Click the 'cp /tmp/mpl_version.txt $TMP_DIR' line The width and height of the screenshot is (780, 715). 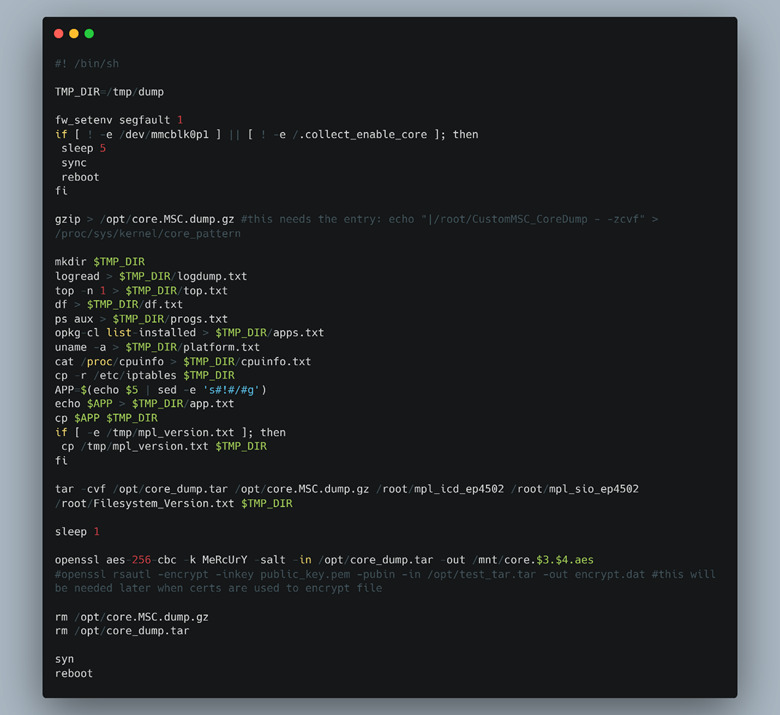pyautogui.click(x=164, y=446)
